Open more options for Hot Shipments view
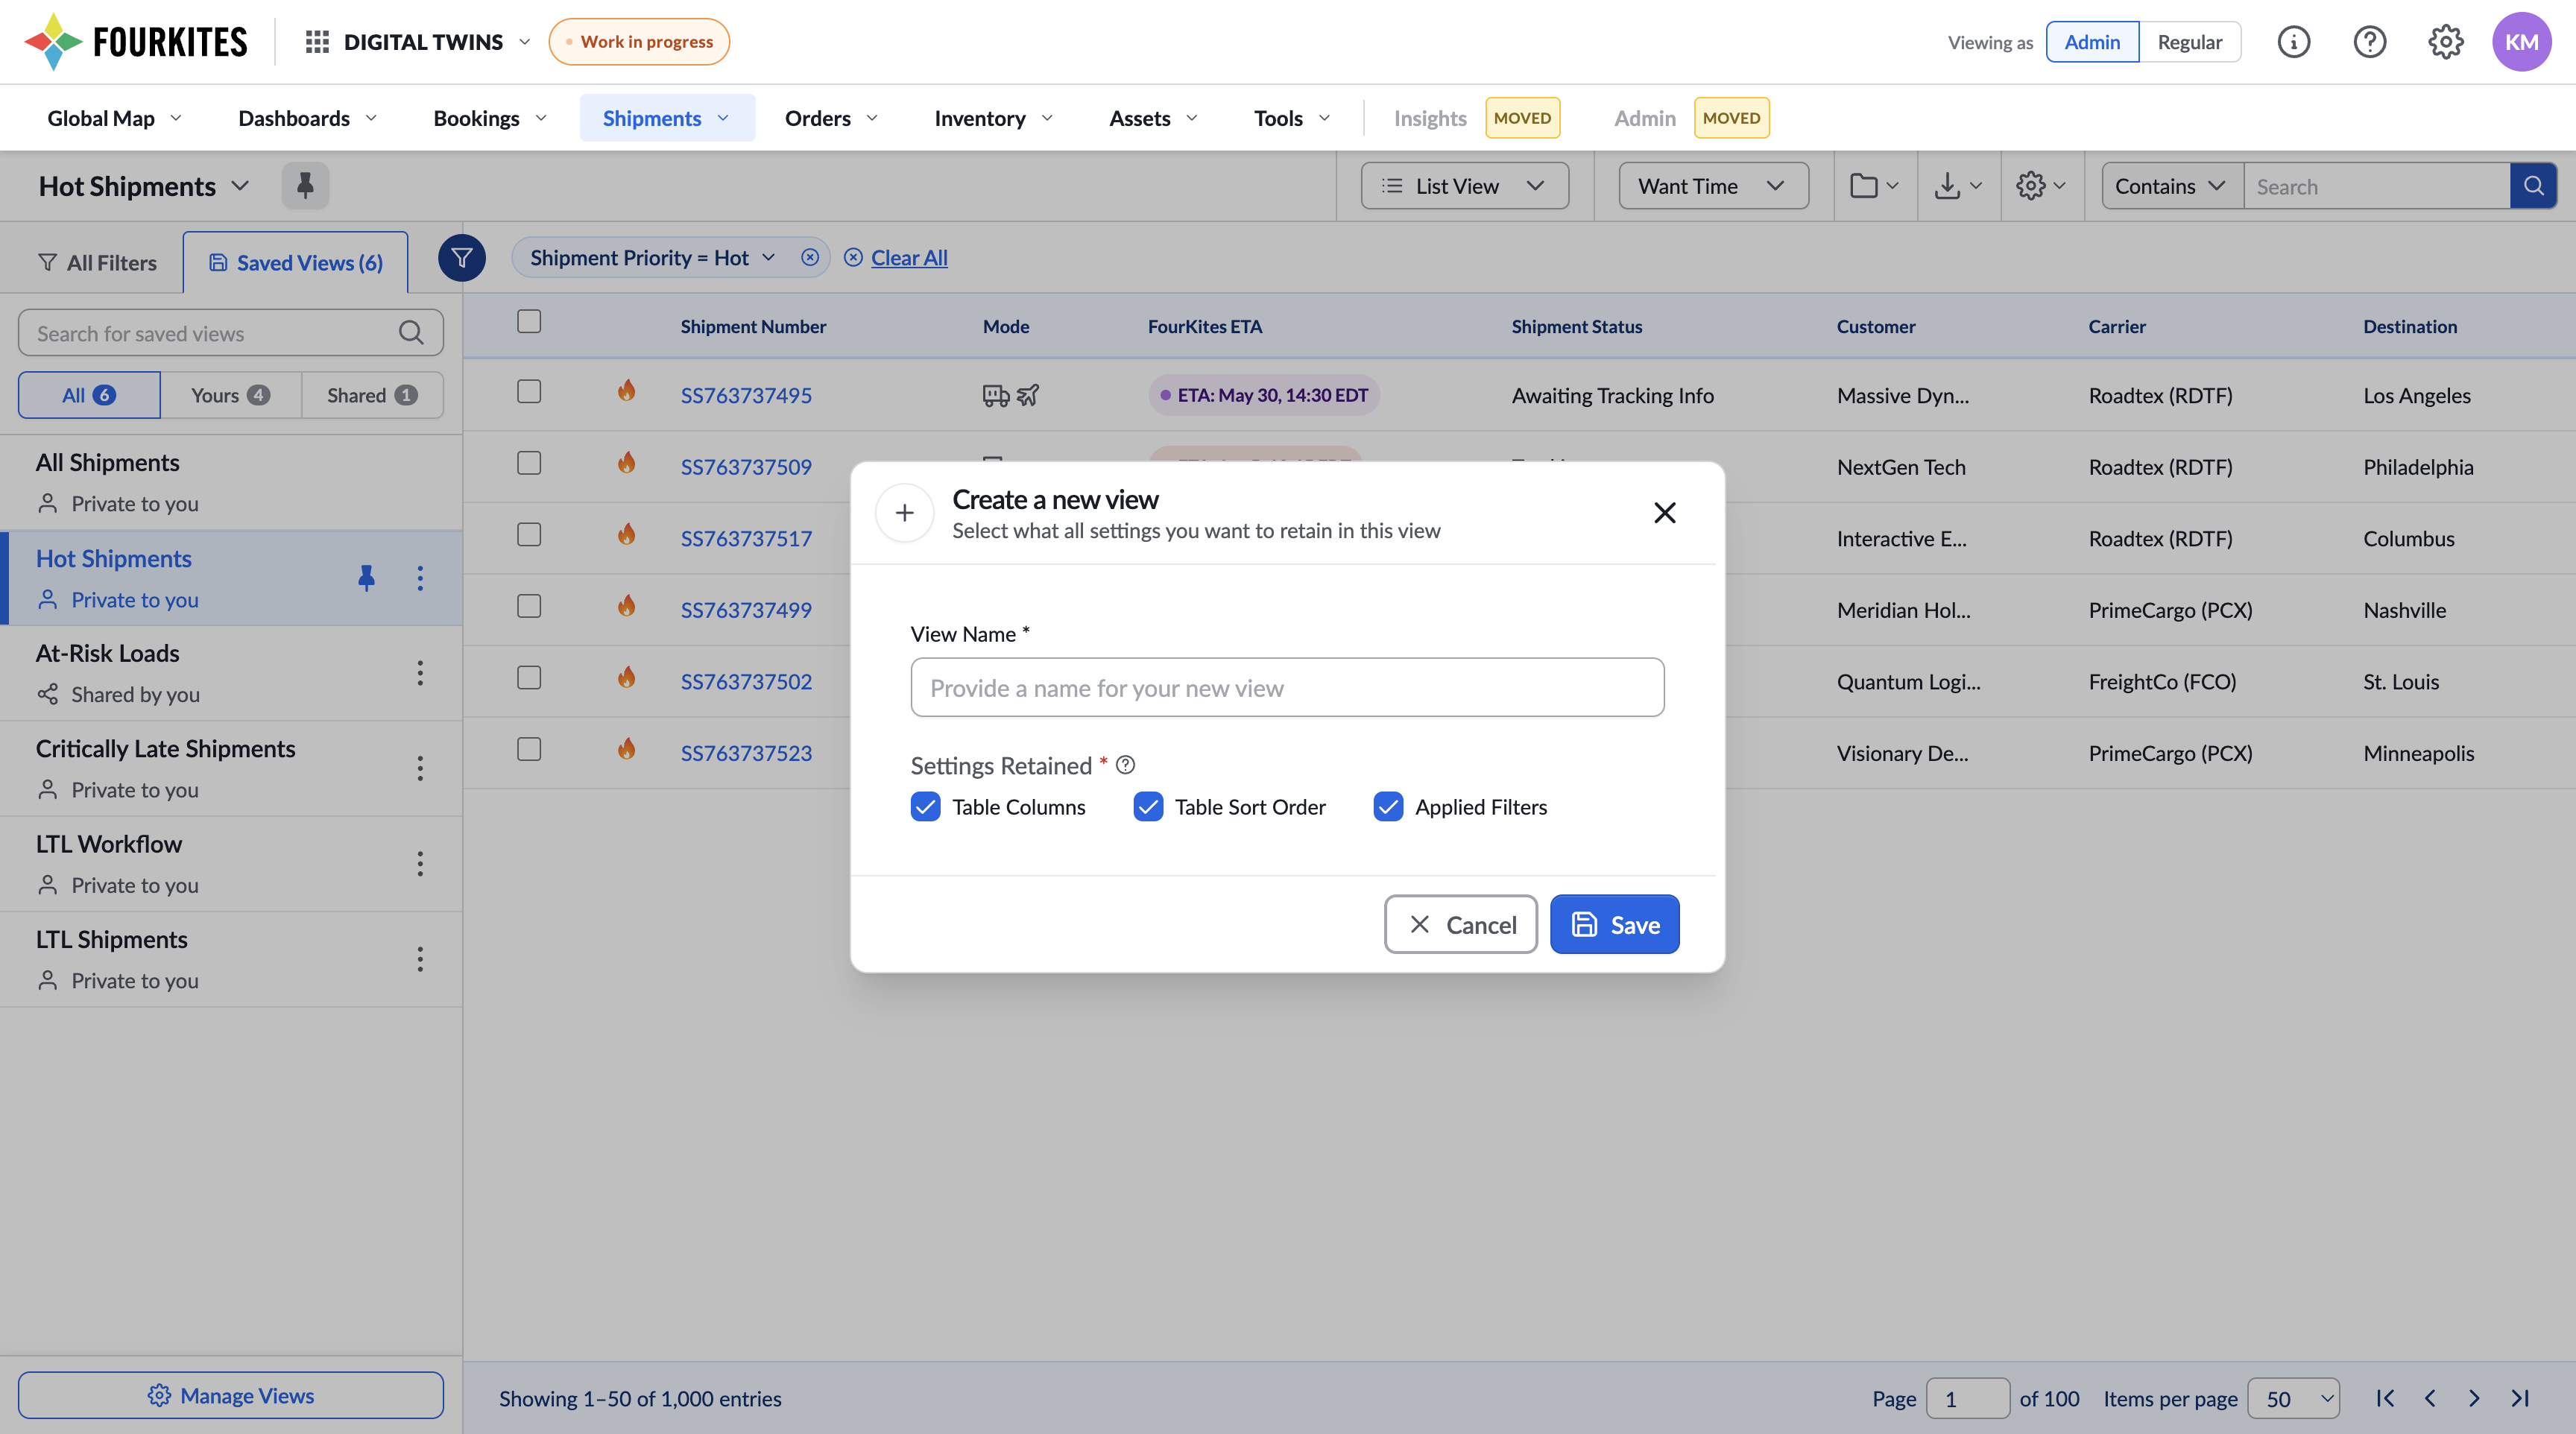2576x1434 pixels. coord(420,578)
